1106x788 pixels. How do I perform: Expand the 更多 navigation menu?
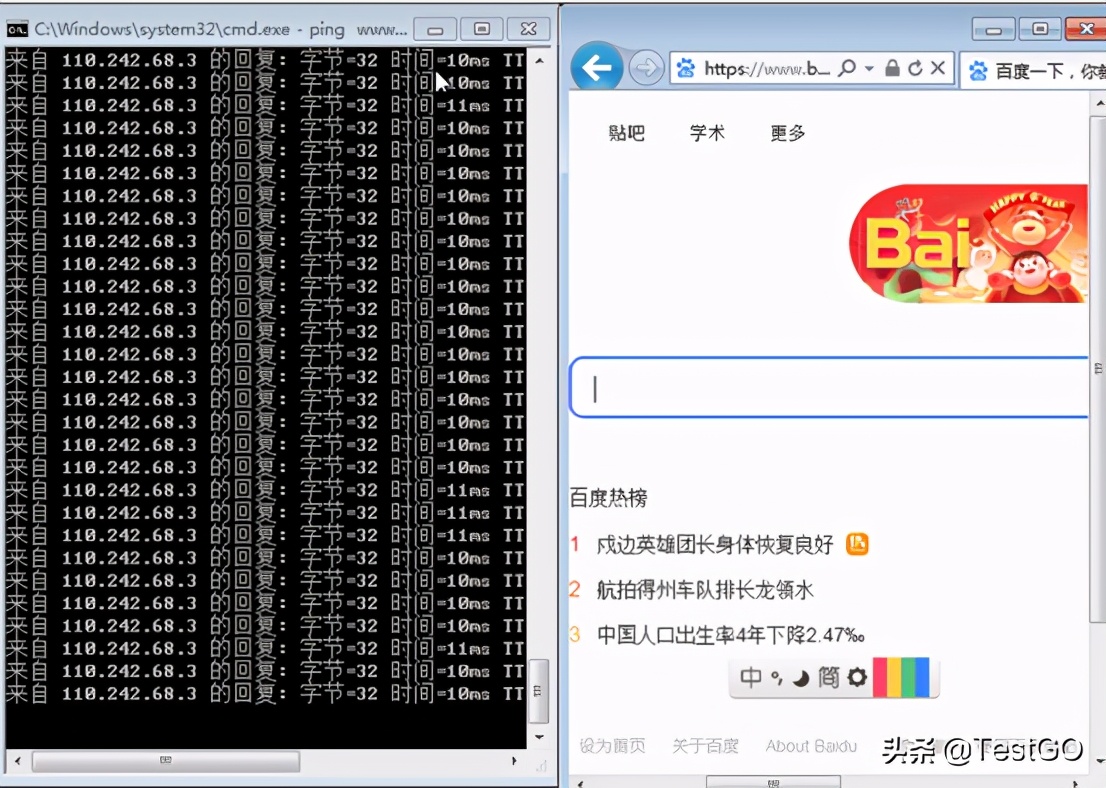click(x=786, y=132)
